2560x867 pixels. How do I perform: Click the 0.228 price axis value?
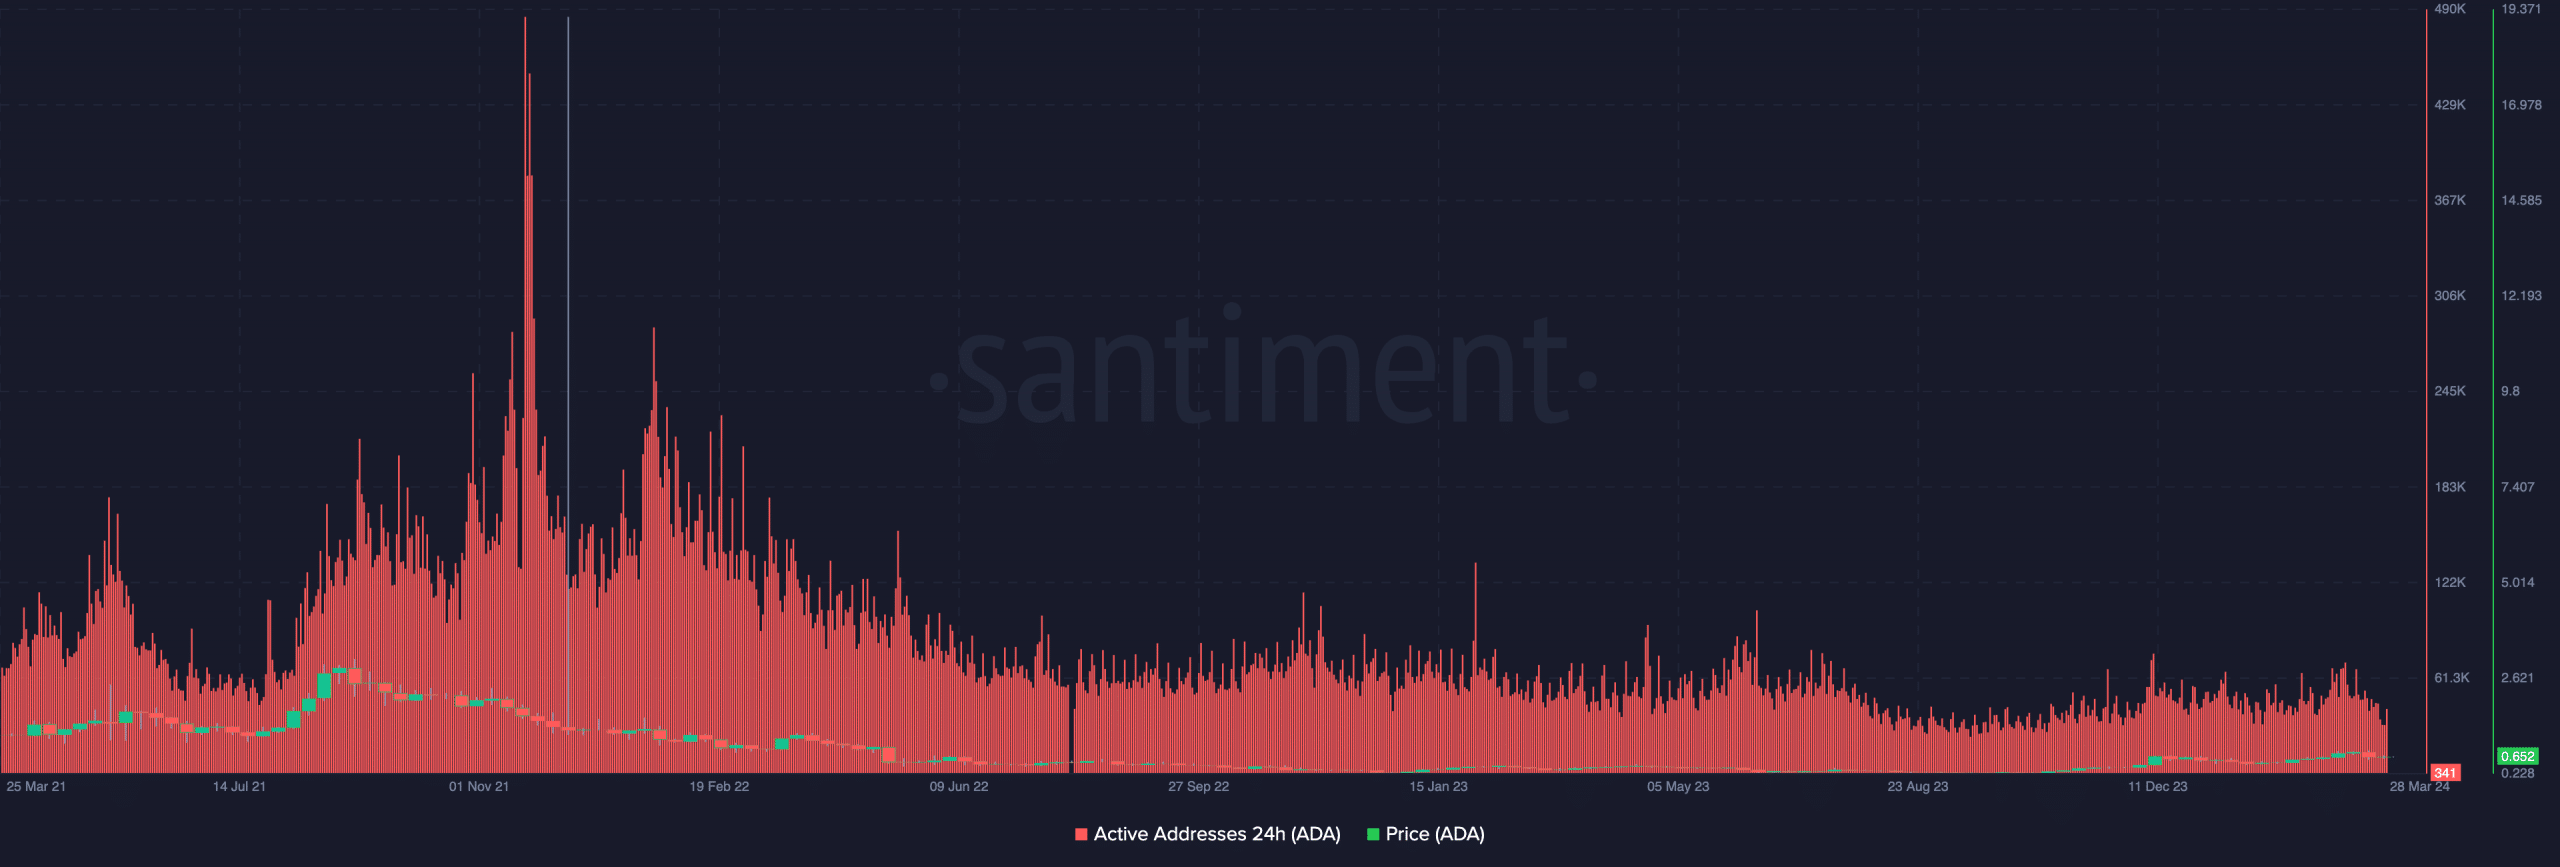tap(2518, 774)
